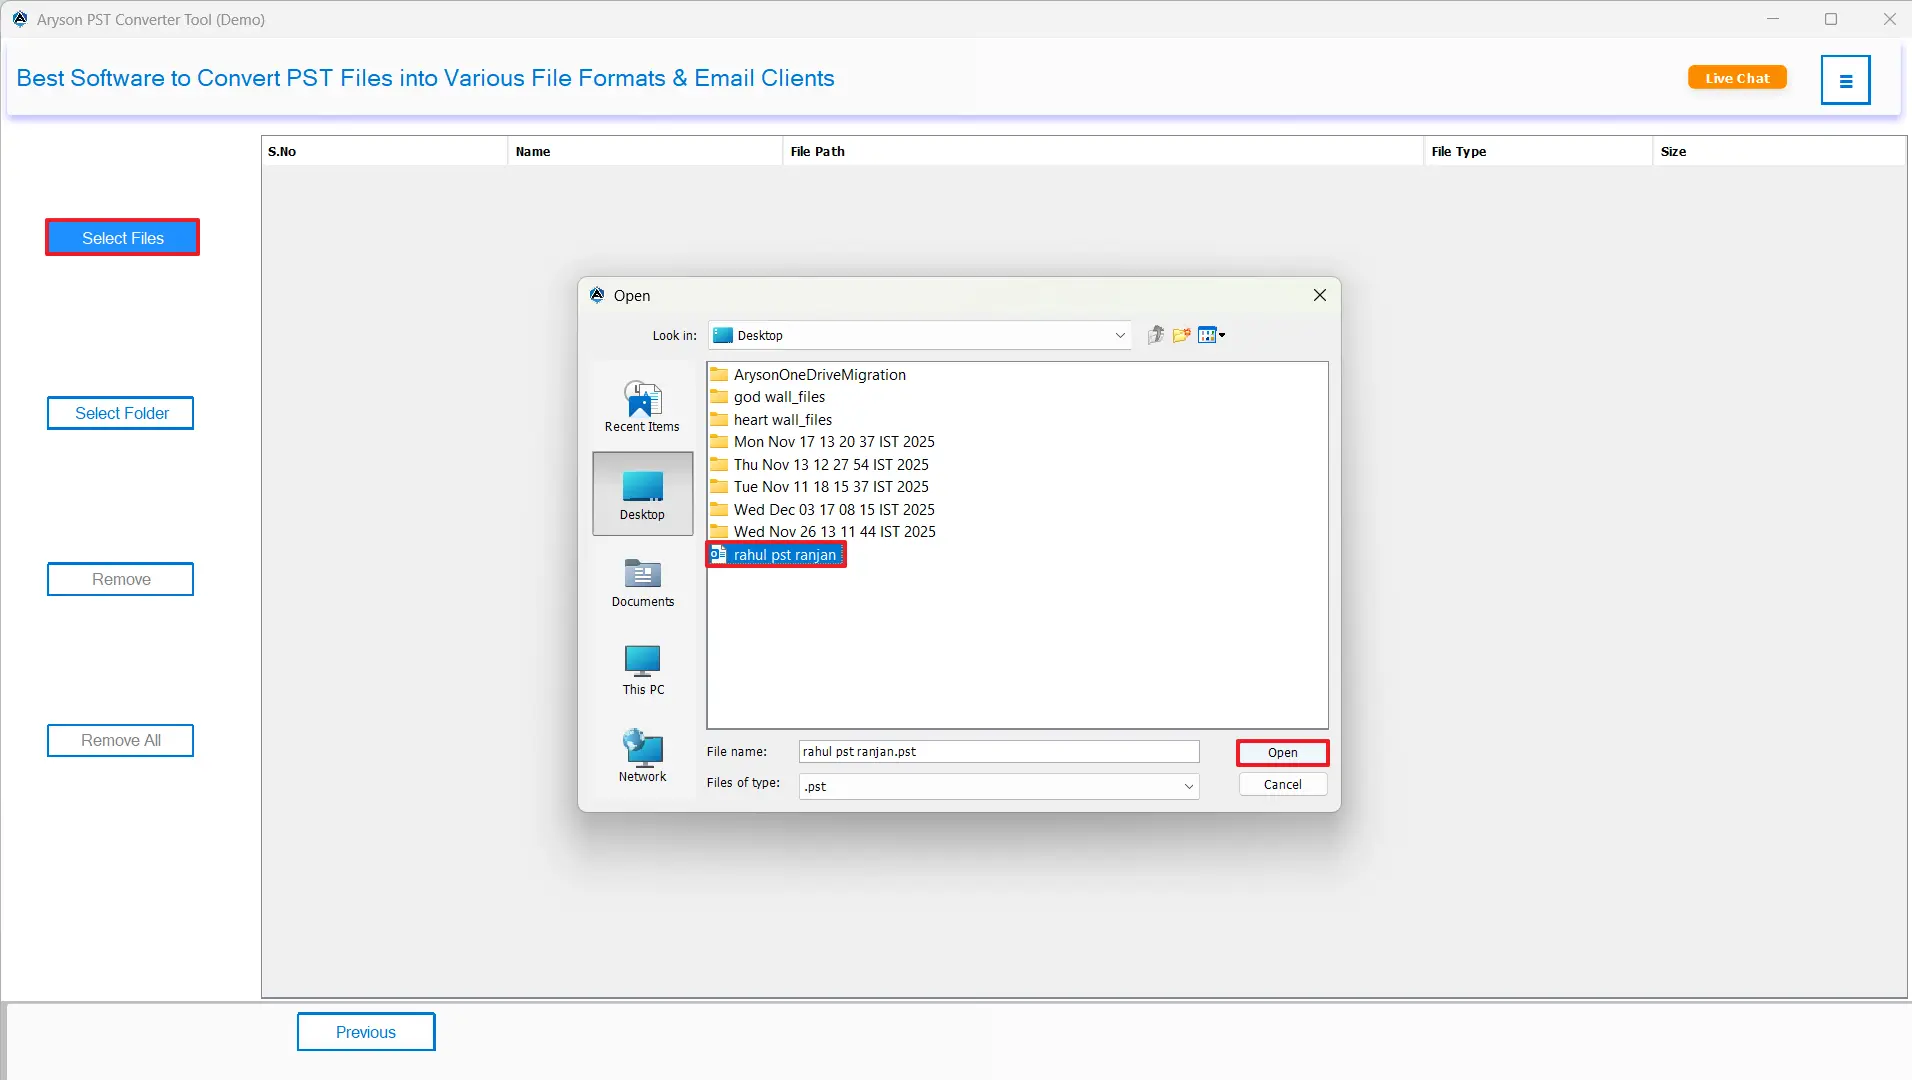Select Network in the places bar
The image size is (1912, 1080).
tap(642, 756)
